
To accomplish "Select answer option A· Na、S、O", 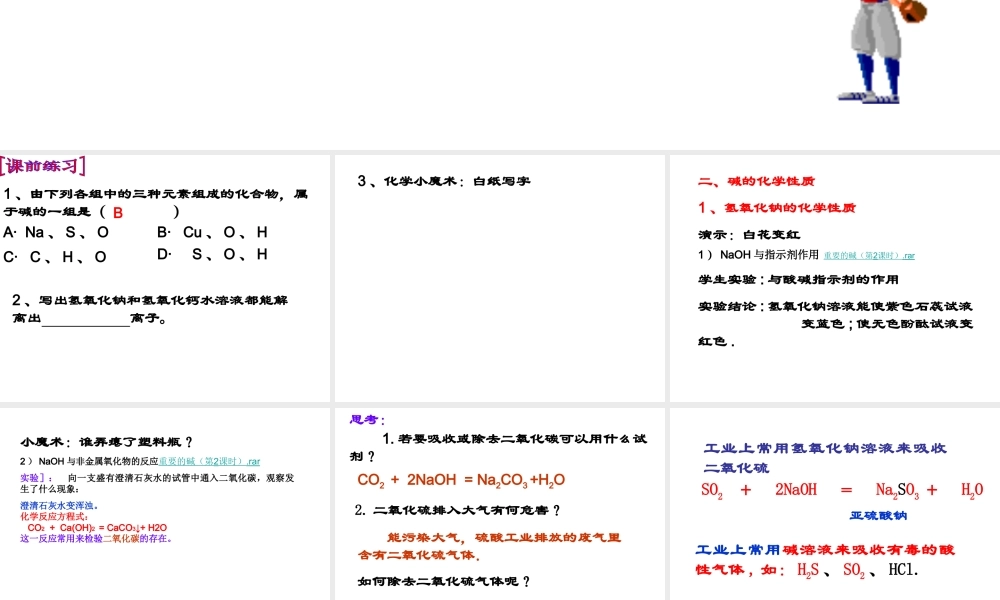I will [x=57, y=233].
